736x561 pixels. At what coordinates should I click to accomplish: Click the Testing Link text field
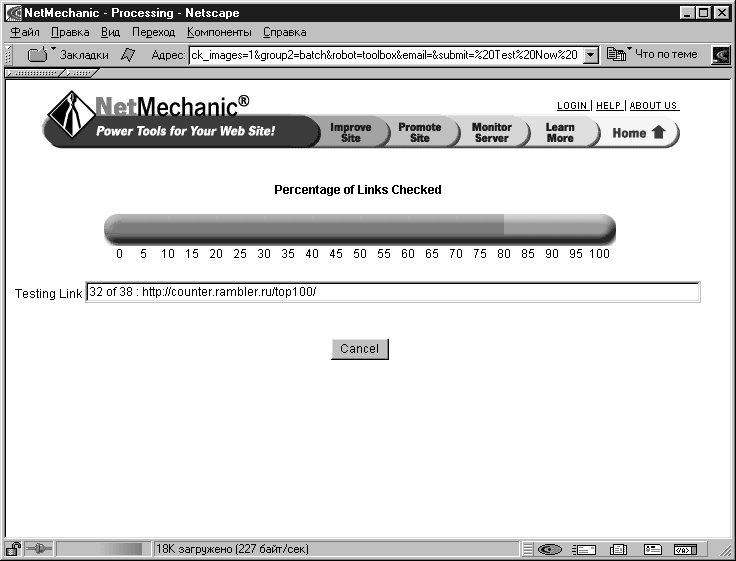pos(393,292)
